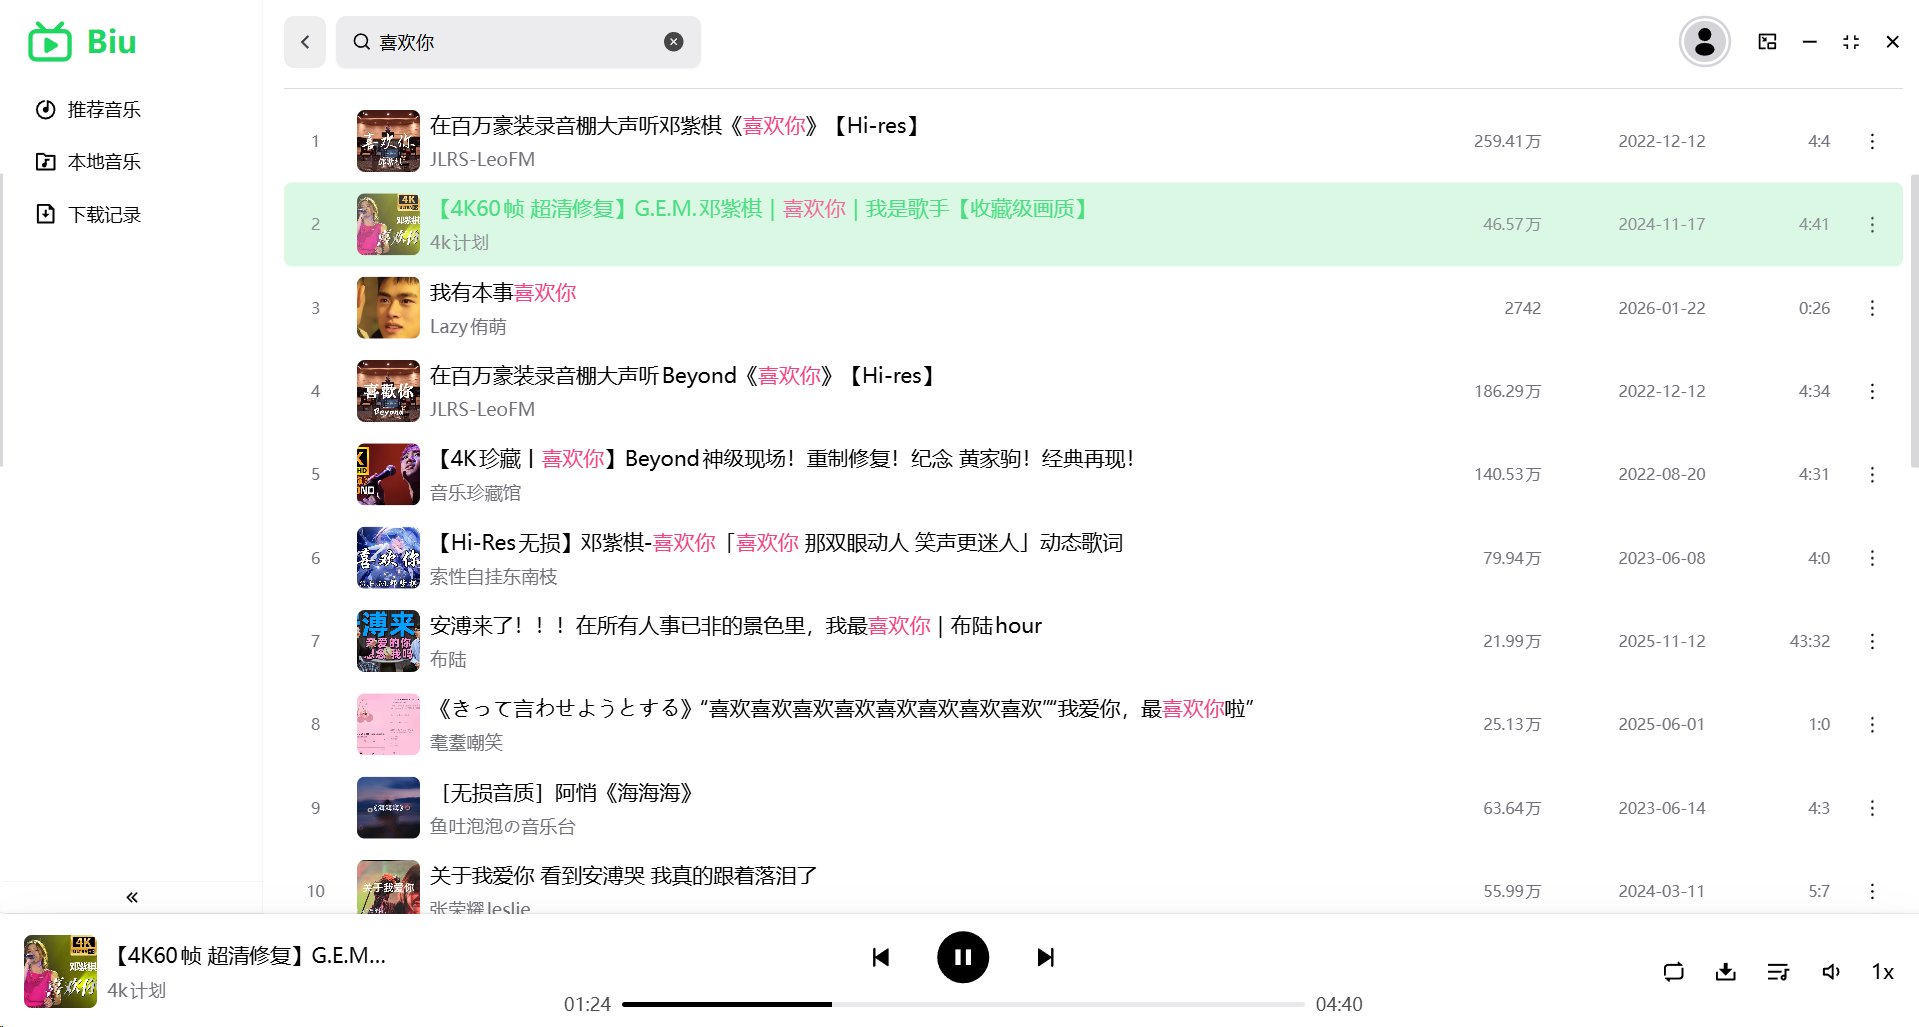Click the search magnifier icon
The height and width of the screenshot is (1027, 1919).
(x=360, y=41)
